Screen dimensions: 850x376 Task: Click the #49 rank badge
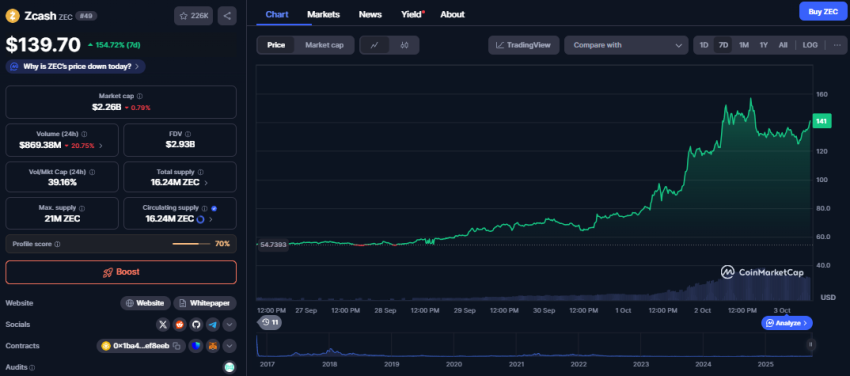click(x=86, y=16)
